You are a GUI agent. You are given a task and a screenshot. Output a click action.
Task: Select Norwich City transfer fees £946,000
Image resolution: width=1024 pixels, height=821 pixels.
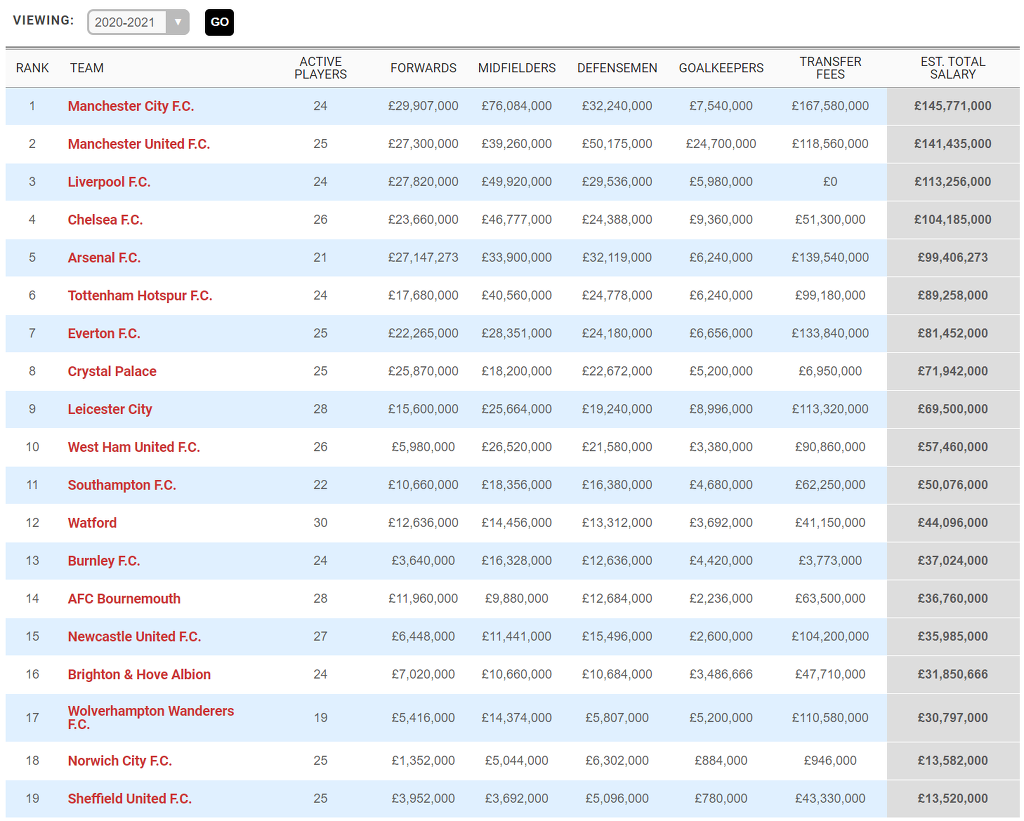point(830,760)
